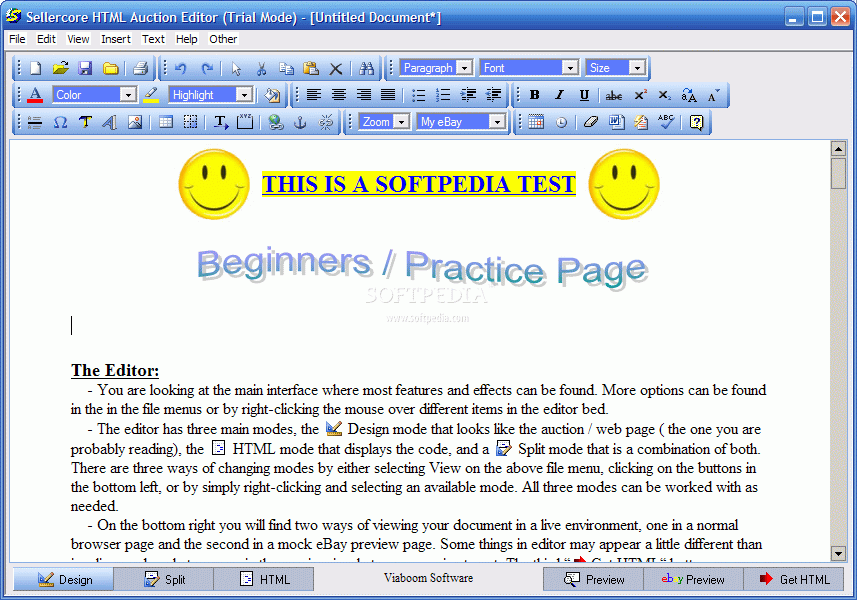Insert an anchor bookmark

[x=300, y=122]
